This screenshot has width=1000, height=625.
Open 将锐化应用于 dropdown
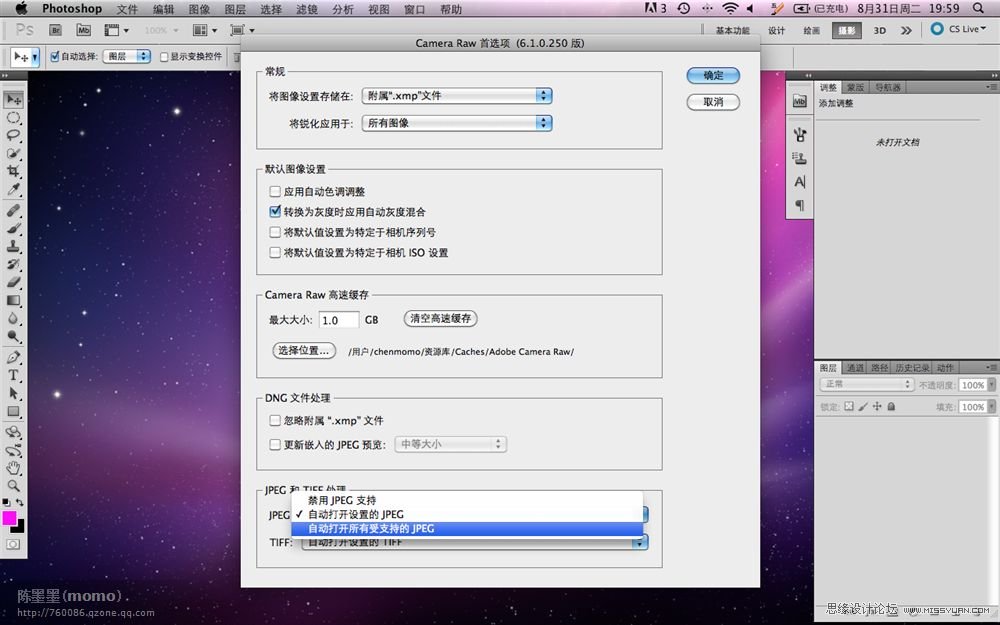point(457,123)
